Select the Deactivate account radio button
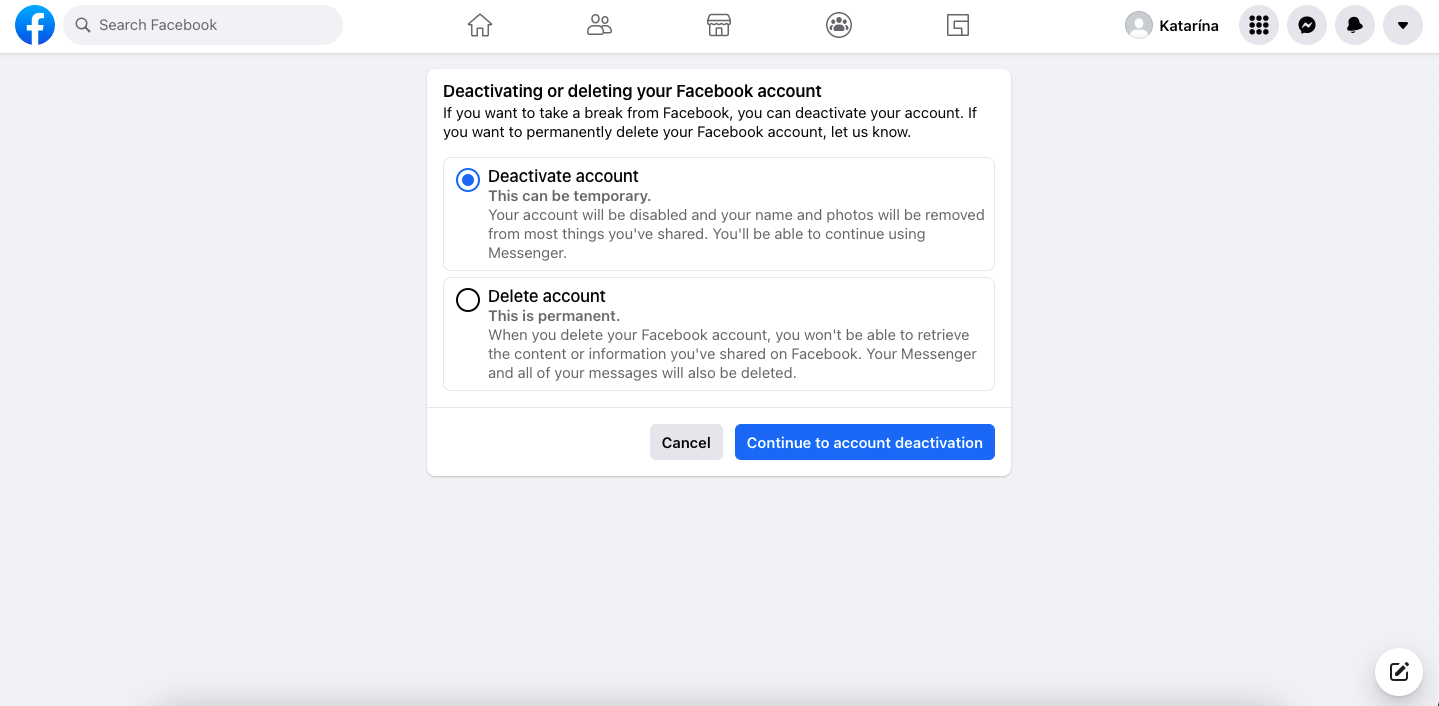The image size is (1439, 706). point(467,180)
